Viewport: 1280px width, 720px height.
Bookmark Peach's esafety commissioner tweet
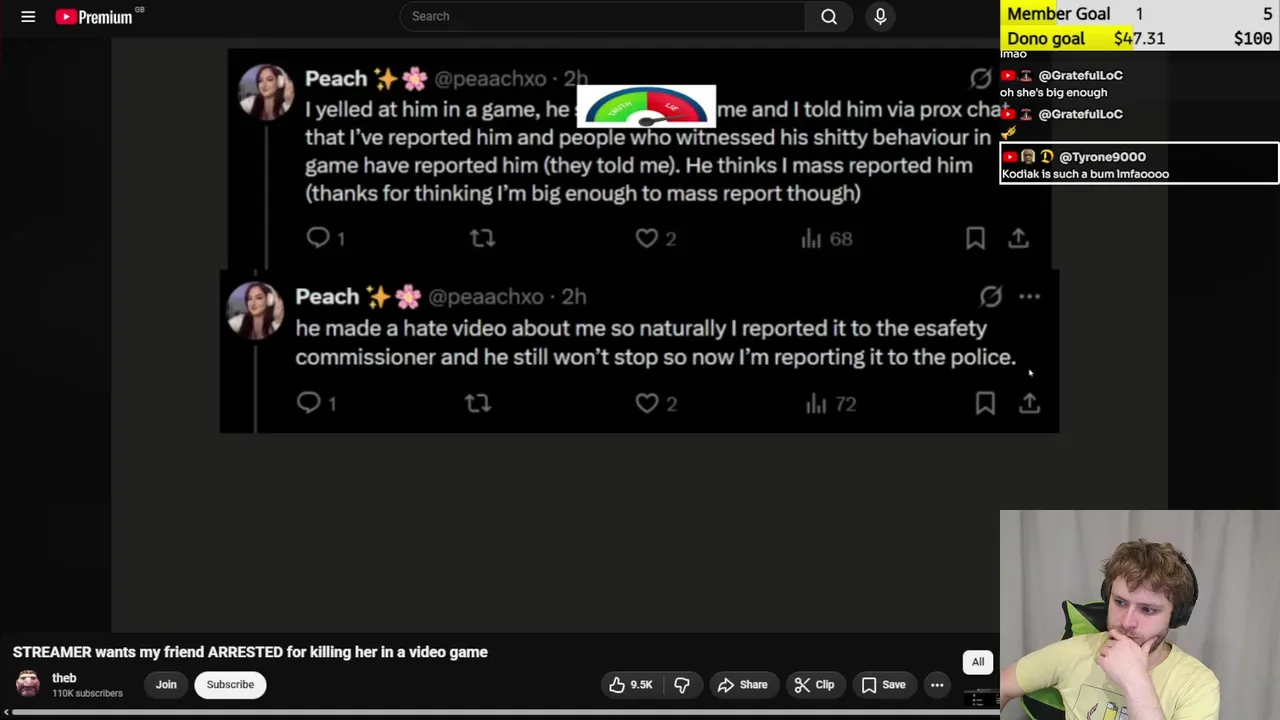point(985,403)
